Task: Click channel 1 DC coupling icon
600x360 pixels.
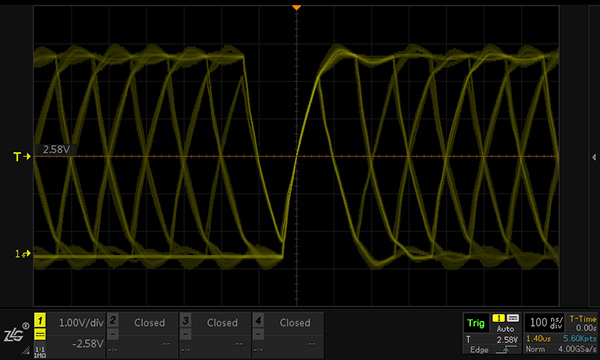Action: tap(40, 335)
